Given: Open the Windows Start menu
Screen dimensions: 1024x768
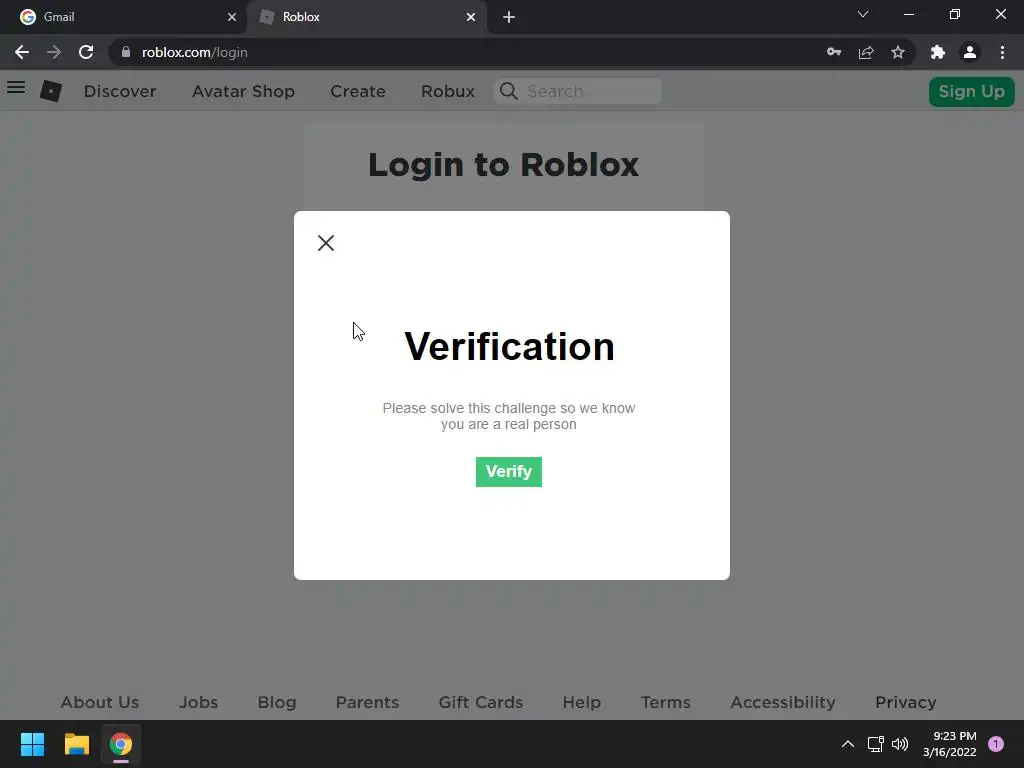Looking at the screenshot, I should click(32, 744).
